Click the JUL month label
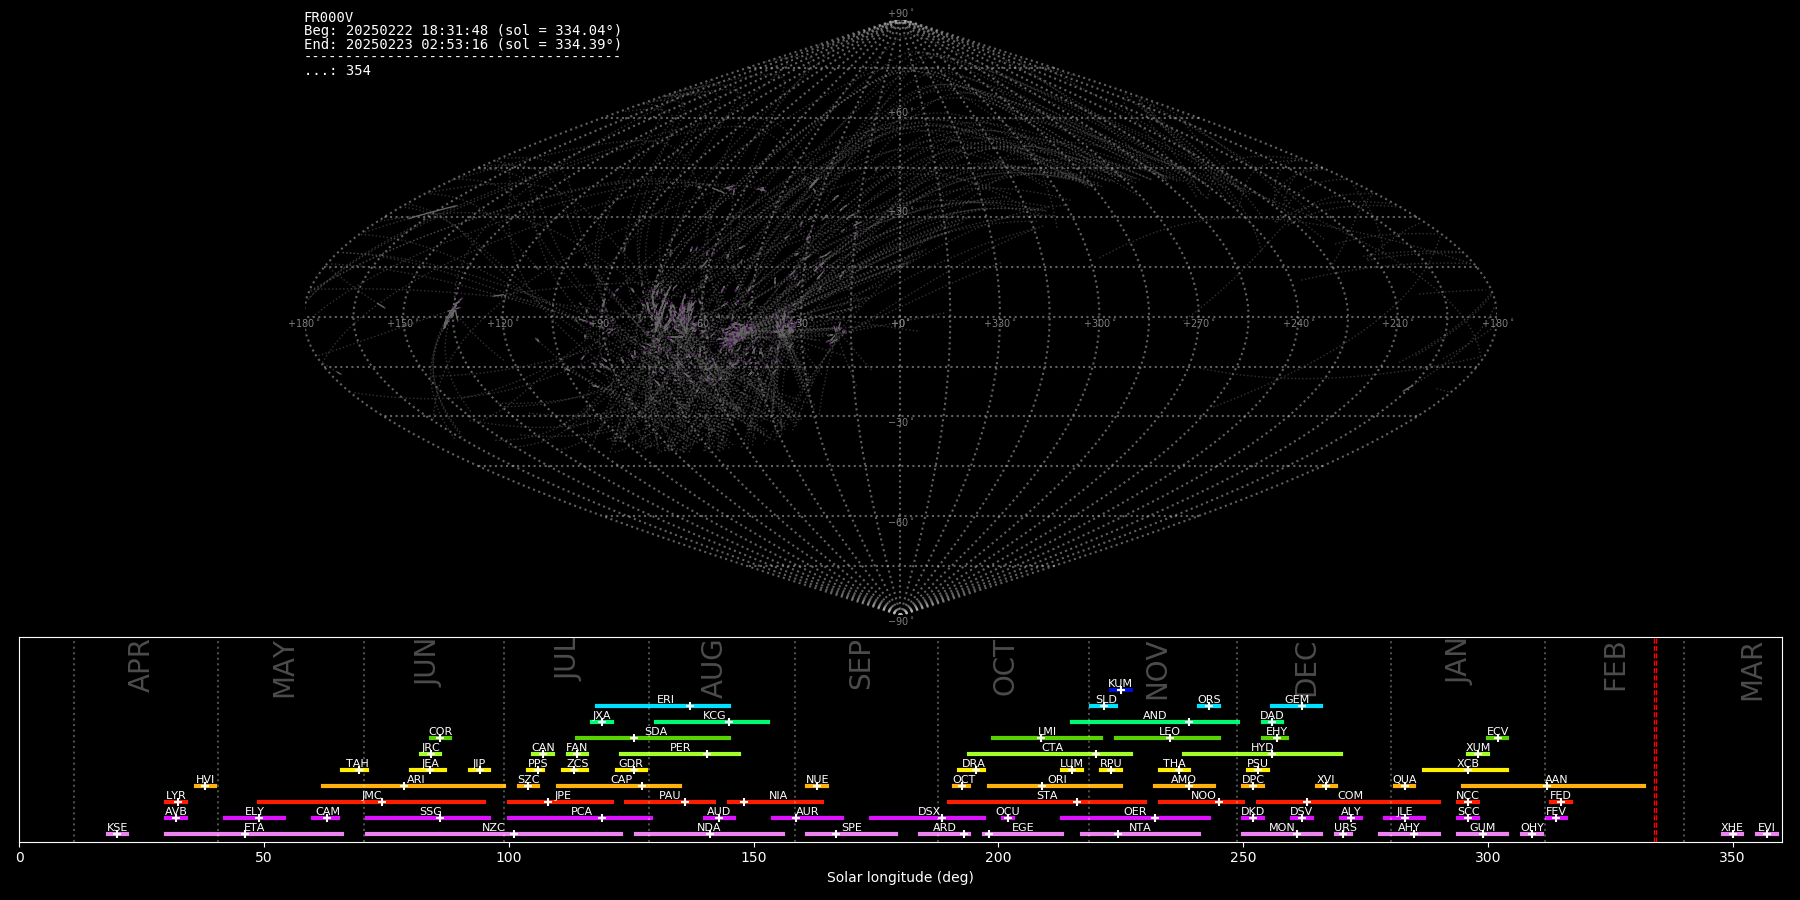The height and width of the screenshot is (900, 1800). [566, 660]
